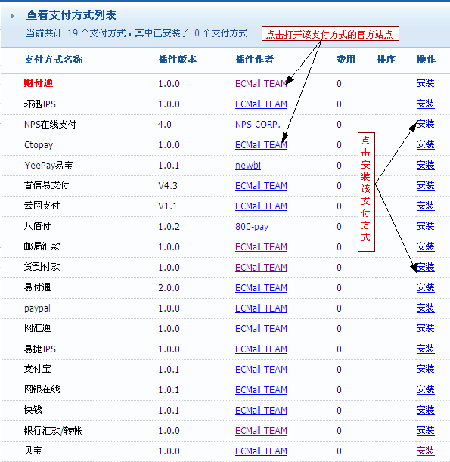Install the 邮局汇款 payment method
Image resolution: width=450 pixels, height=462 pixels.
[425, 247]
